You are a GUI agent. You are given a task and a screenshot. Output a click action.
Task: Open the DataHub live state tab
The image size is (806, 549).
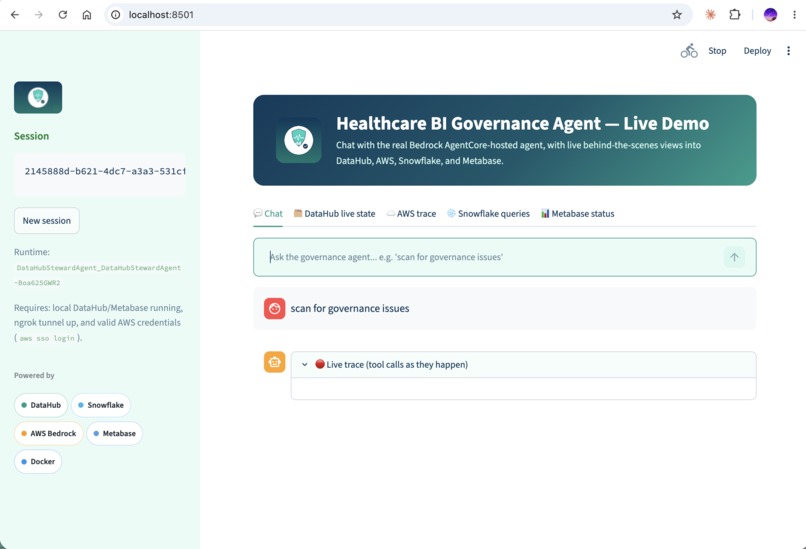coord(335,213)
